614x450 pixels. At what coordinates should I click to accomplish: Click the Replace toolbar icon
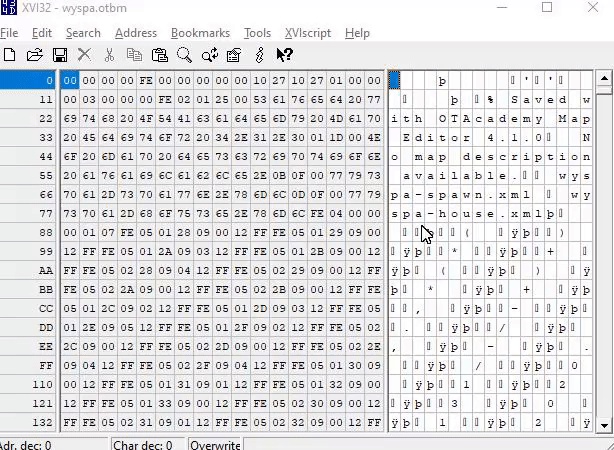[210, 55]
